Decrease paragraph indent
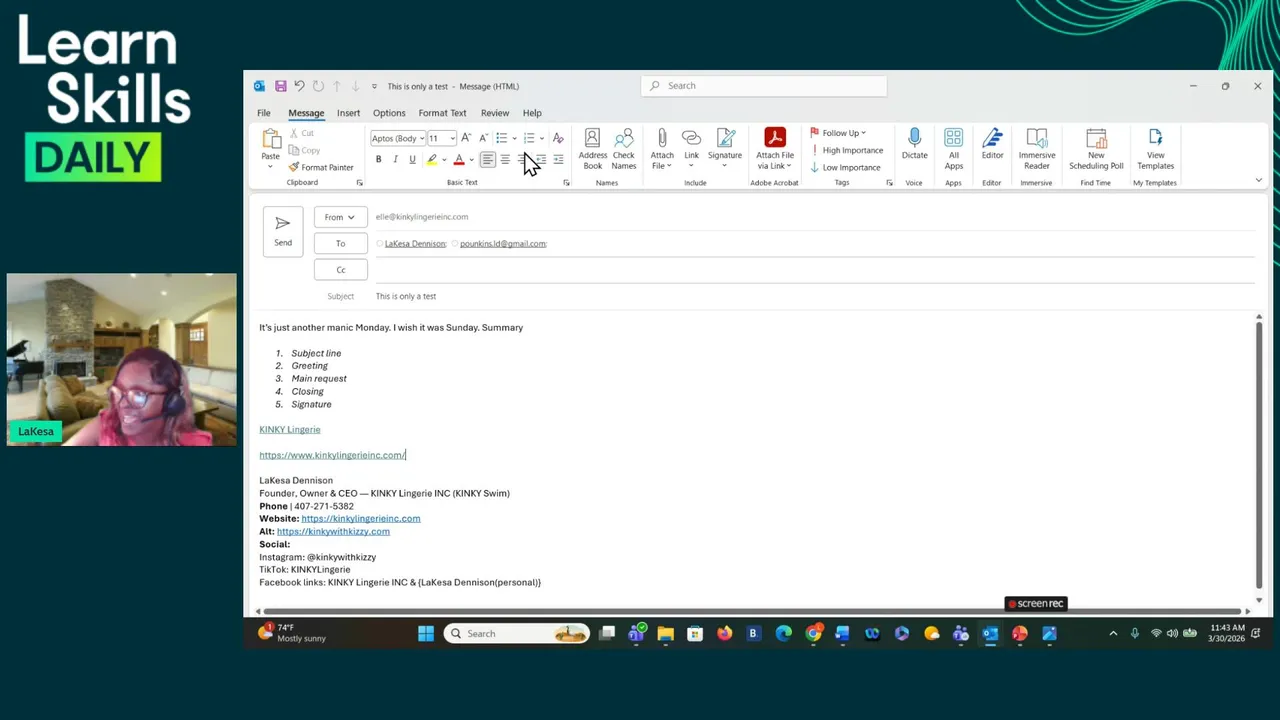Image resolution: width=1280 pixels, height=720 pixels. point(541,160)
